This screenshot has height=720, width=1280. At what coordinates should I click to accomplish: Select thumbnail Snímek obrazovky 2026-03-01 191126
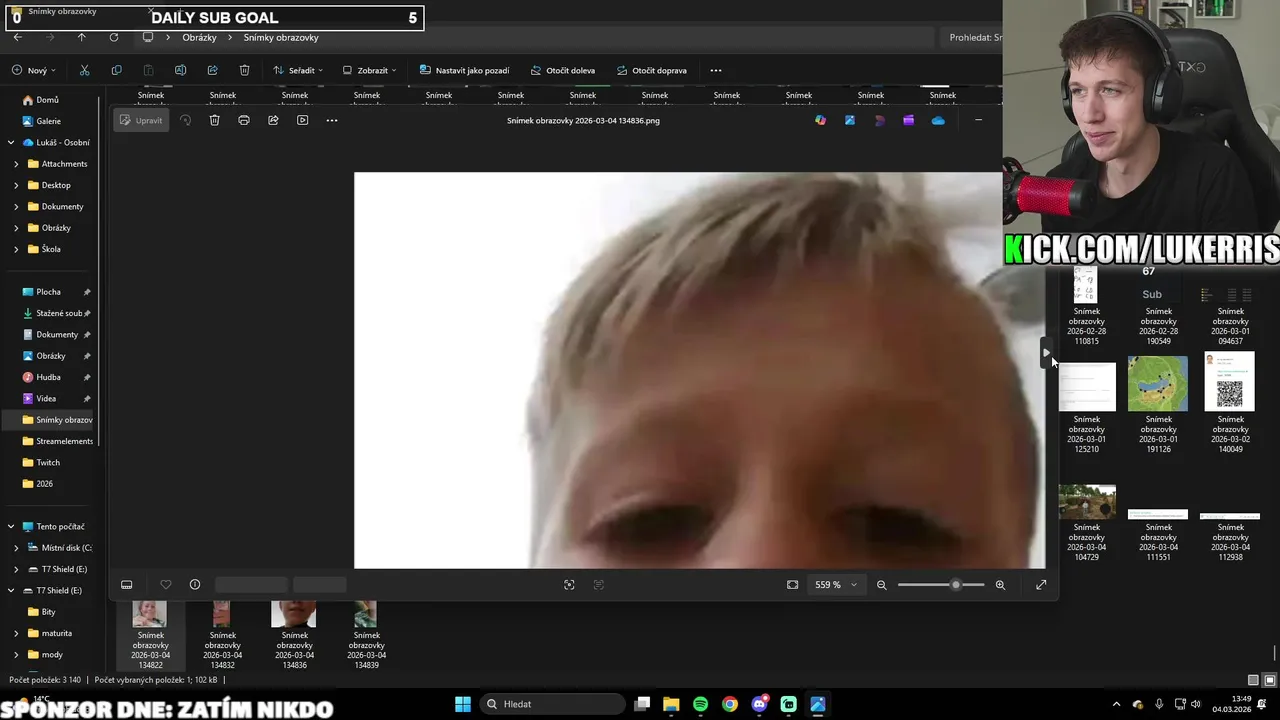(x=1158, y=405)
